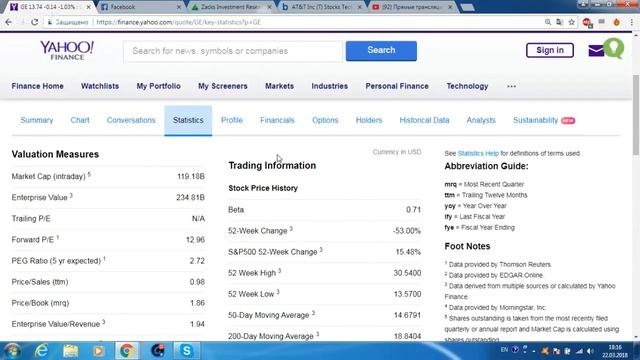Open Watchlists in navigation
Viewport: 640px width, 360px height.
pyautogui.click(x=100, y=86)
